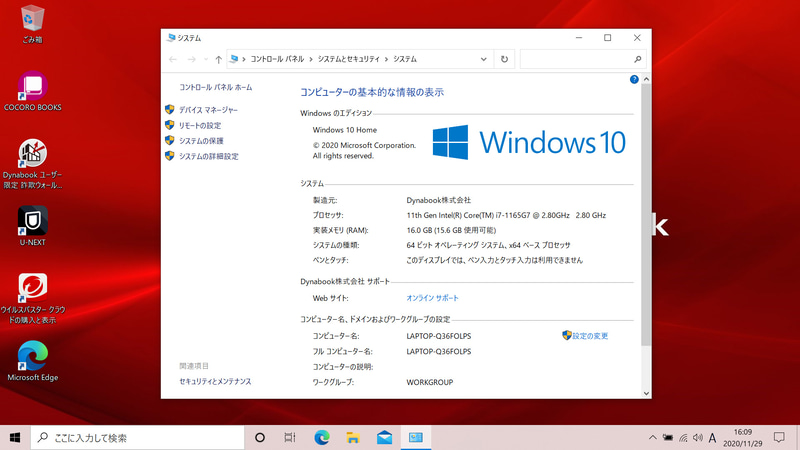This screenshot has width=800, height=450.
Task: Click the システム breadcrumb in address bar
Action: [405, 59]
